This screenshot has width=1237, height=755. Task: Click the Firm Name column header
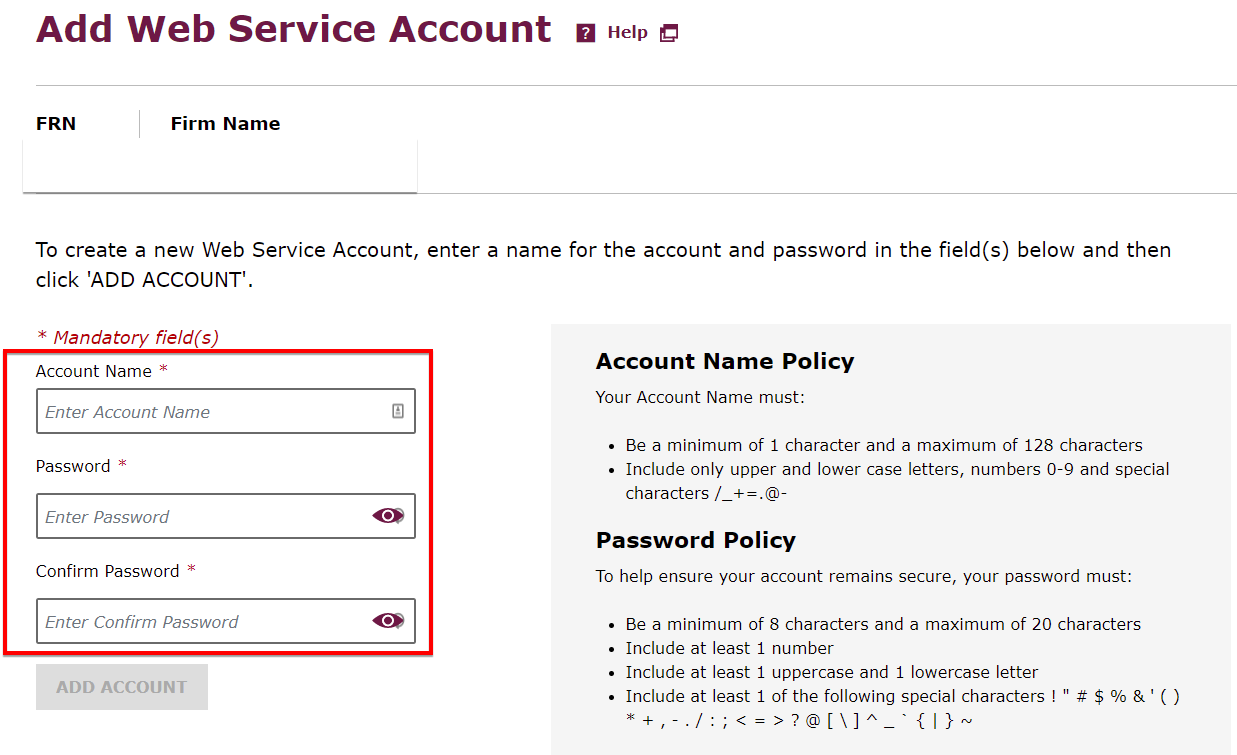(x=225, y=124)
